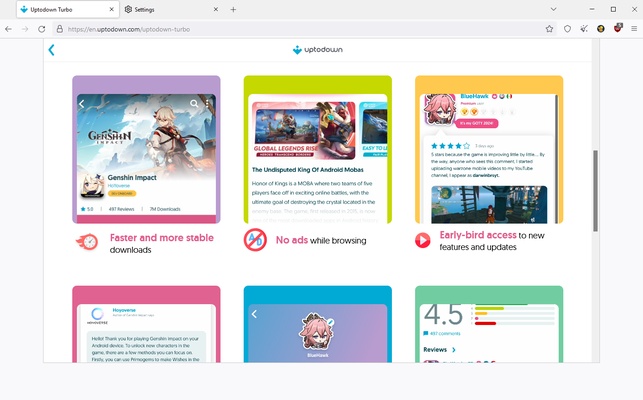The image size is (643, 400).
Task: Click the crossed-out AD no ads icon
Action: click(x=255, y=240)
